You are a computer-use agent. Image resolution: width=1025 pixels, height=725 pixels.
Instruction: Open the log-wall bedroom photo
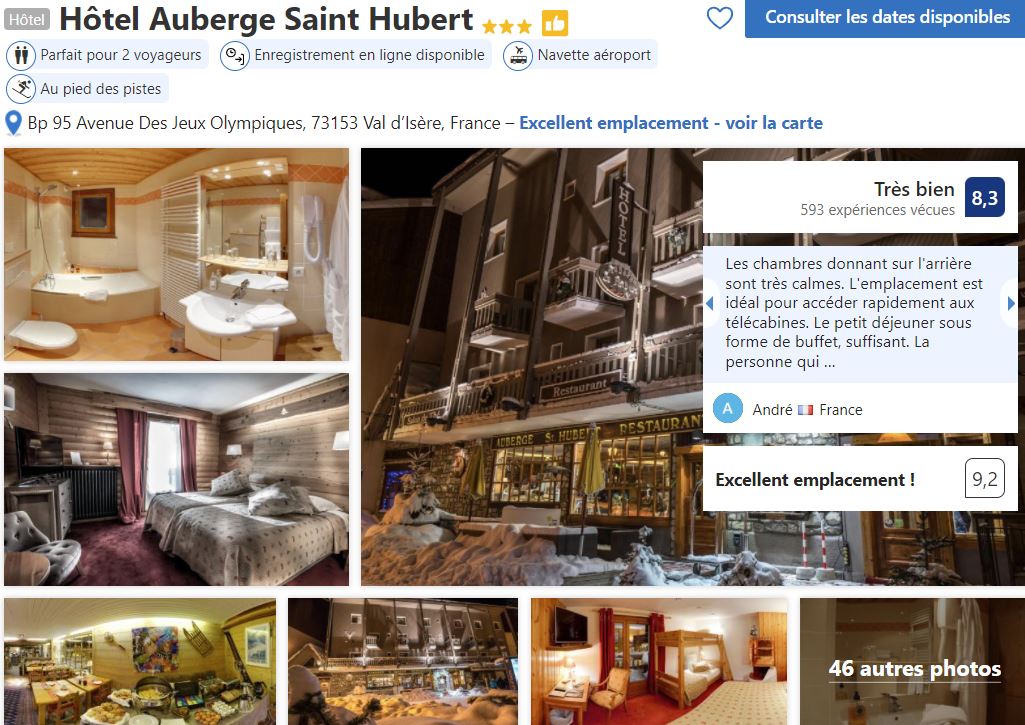[176, 479]
